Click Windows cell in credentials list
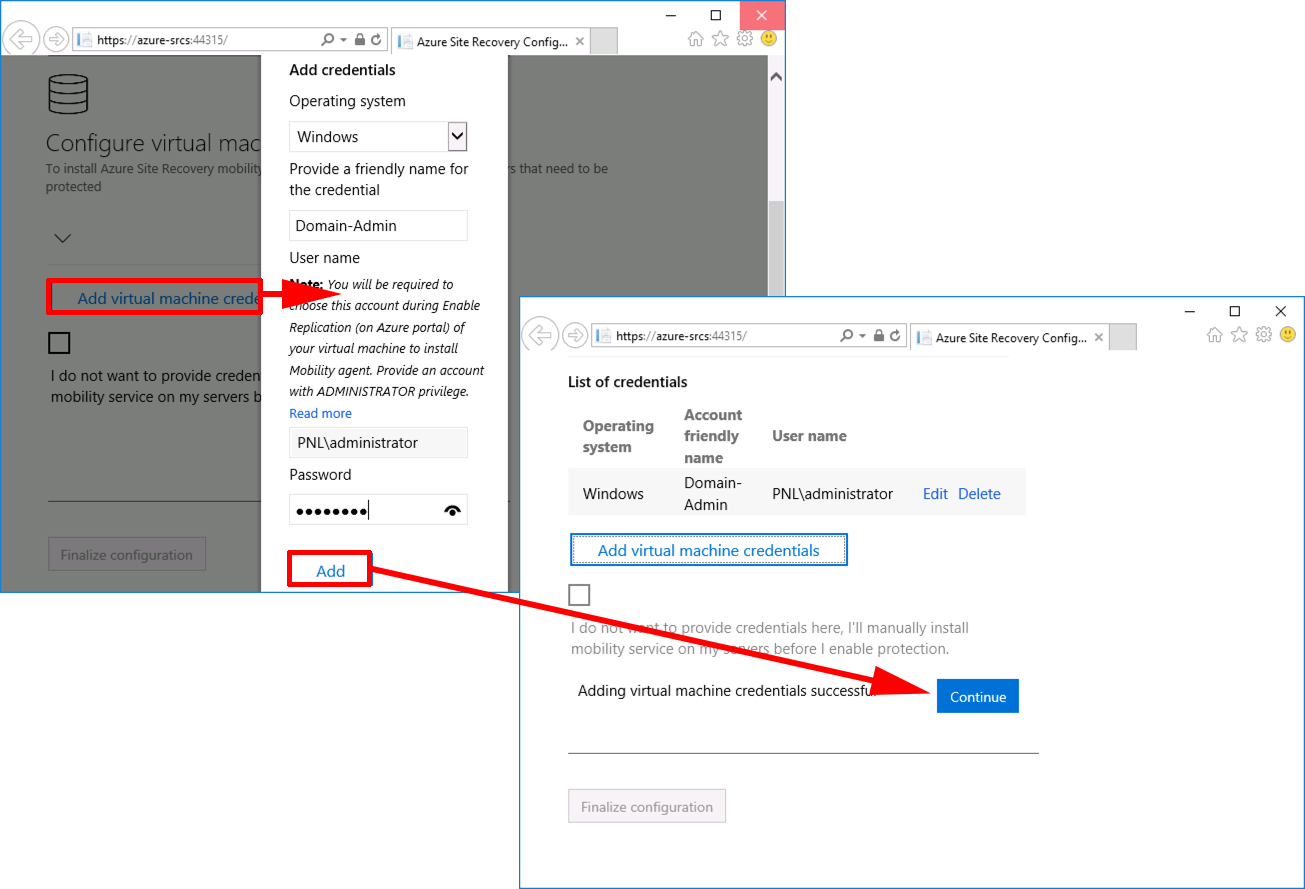 (613, 493)
